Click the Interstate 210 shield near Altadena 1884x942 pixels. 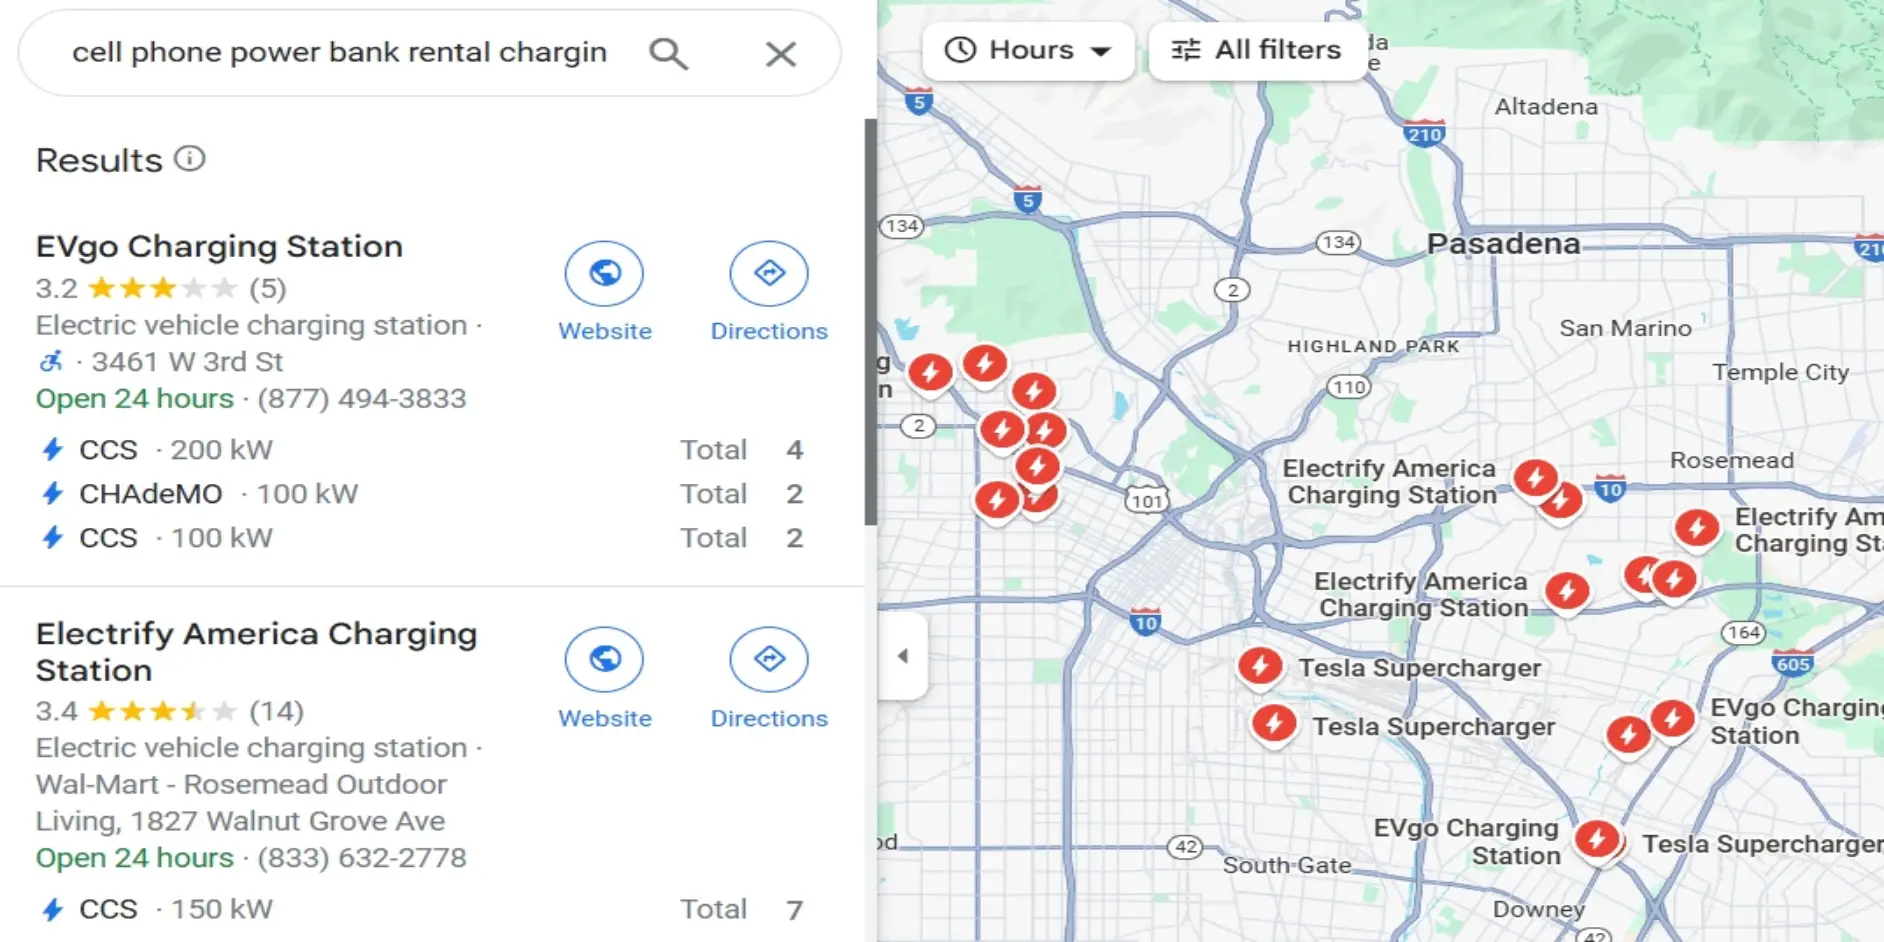(x=1424, y=135)
